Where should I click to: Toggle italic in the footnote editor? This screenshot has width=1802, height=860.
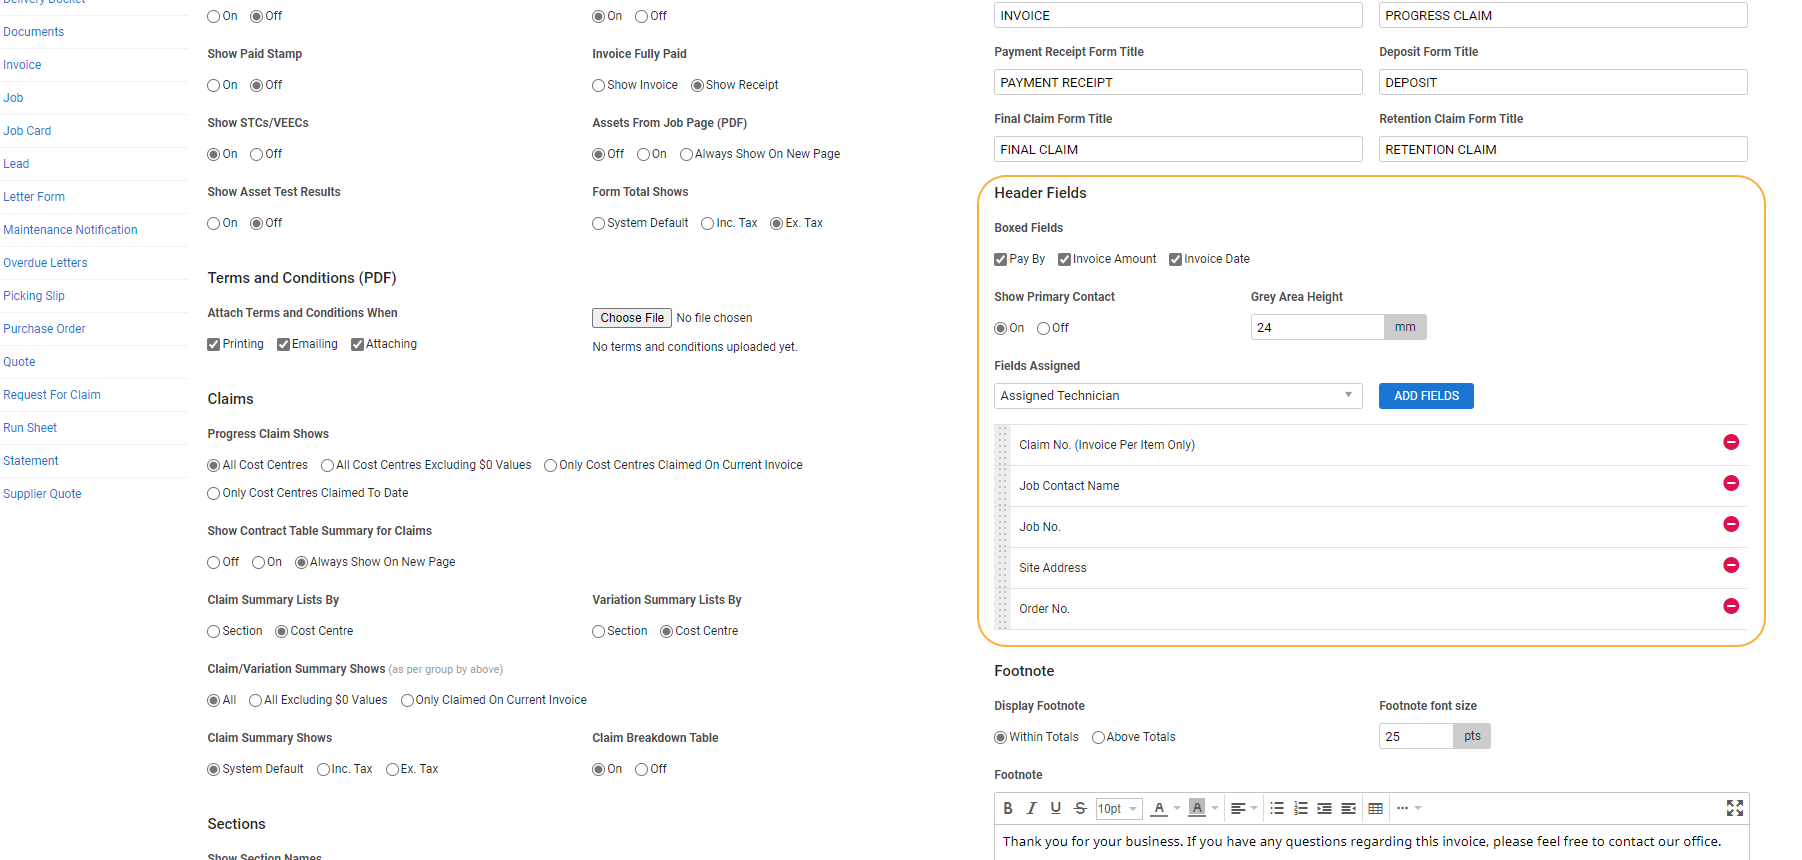pyautogui.click(x=1031, y=808)
